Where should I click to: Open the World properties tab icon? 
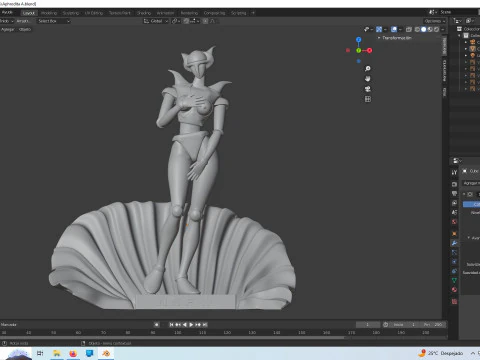tap(454, 222)
